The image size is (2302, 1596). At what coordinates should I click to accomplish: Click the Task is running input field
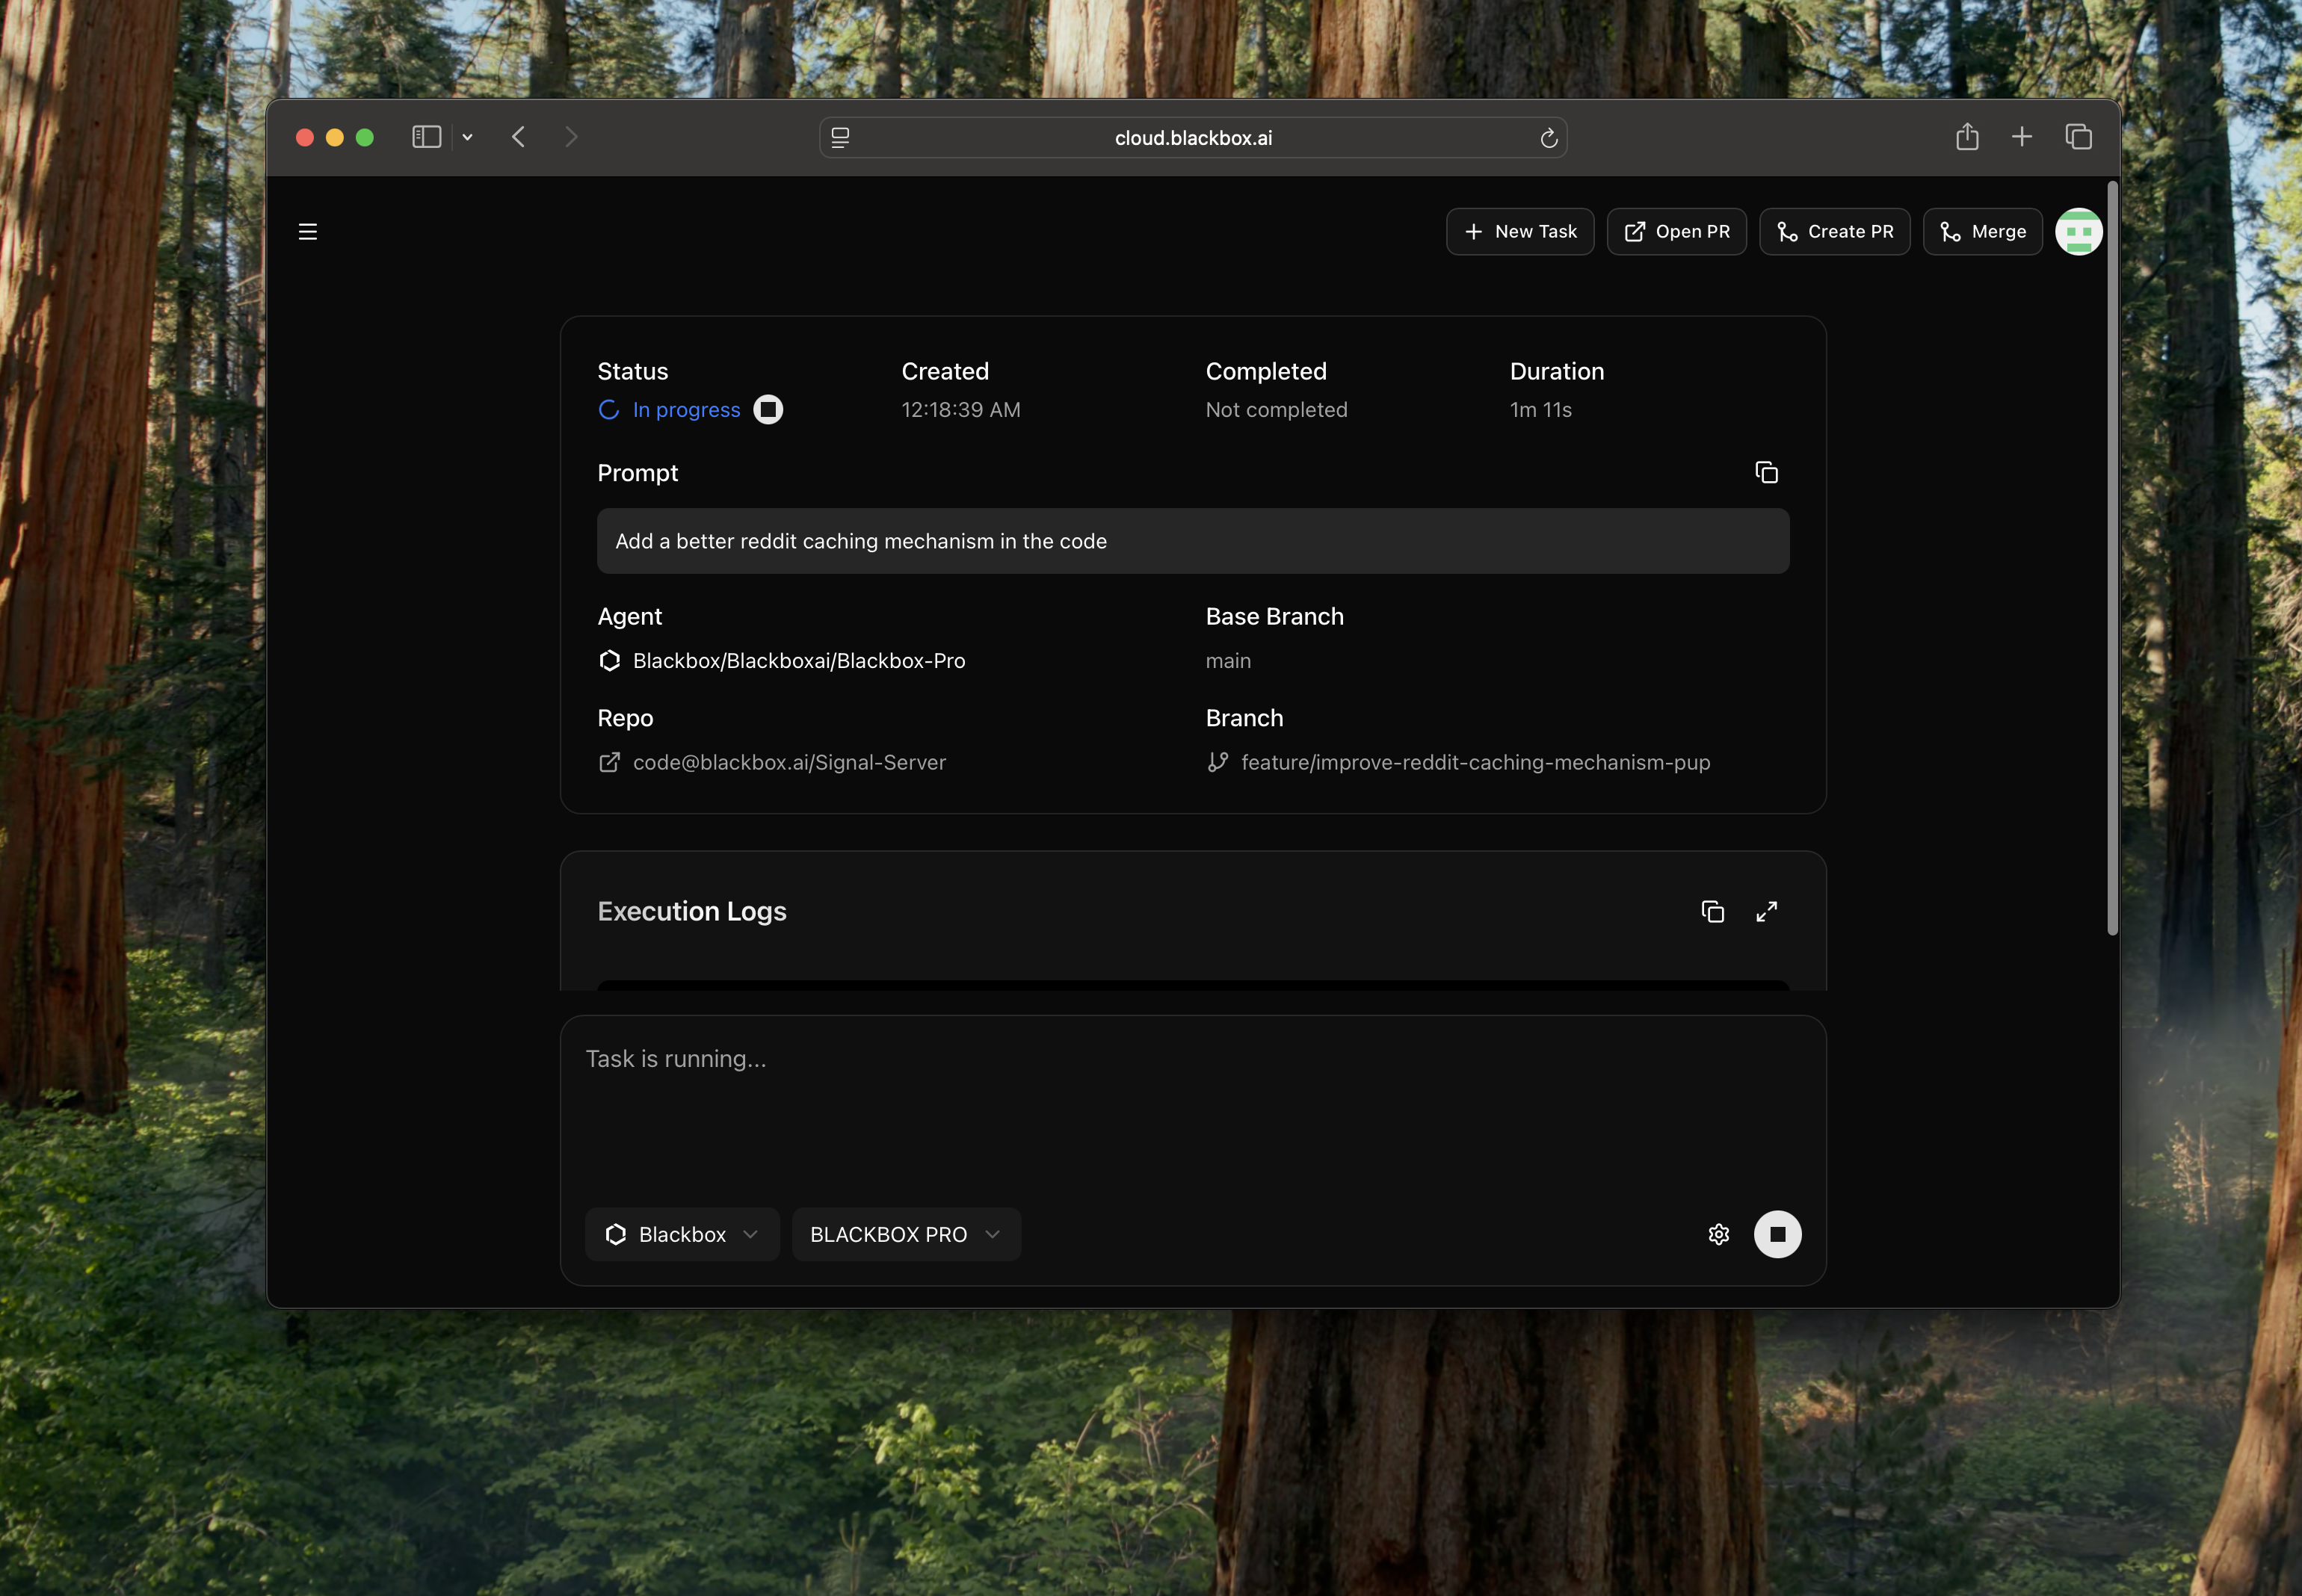[x=1100, y=1090]
